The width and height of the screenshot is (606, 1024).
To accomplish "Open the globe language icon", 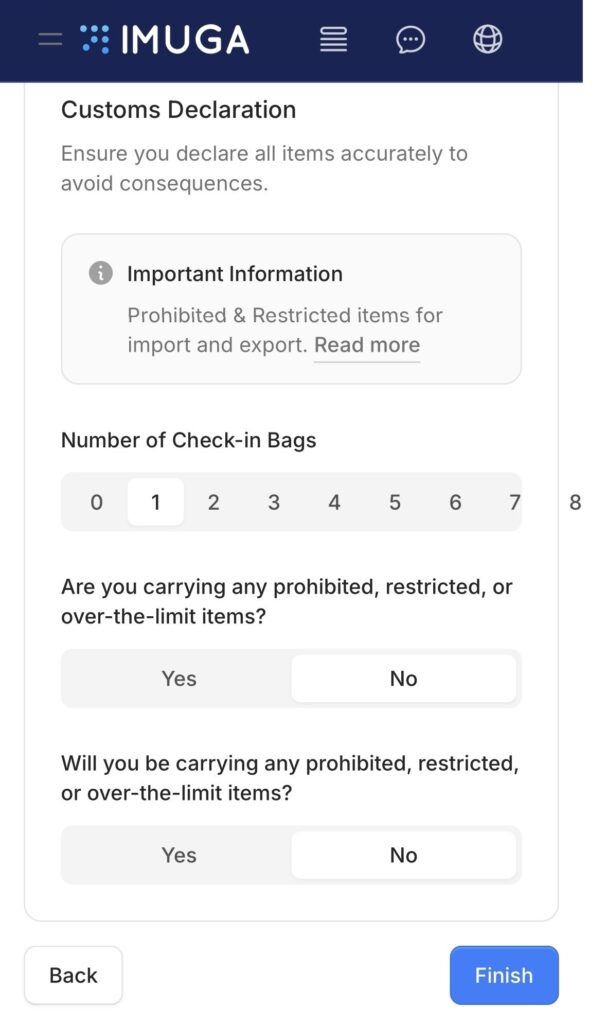I will pos(487,40).
